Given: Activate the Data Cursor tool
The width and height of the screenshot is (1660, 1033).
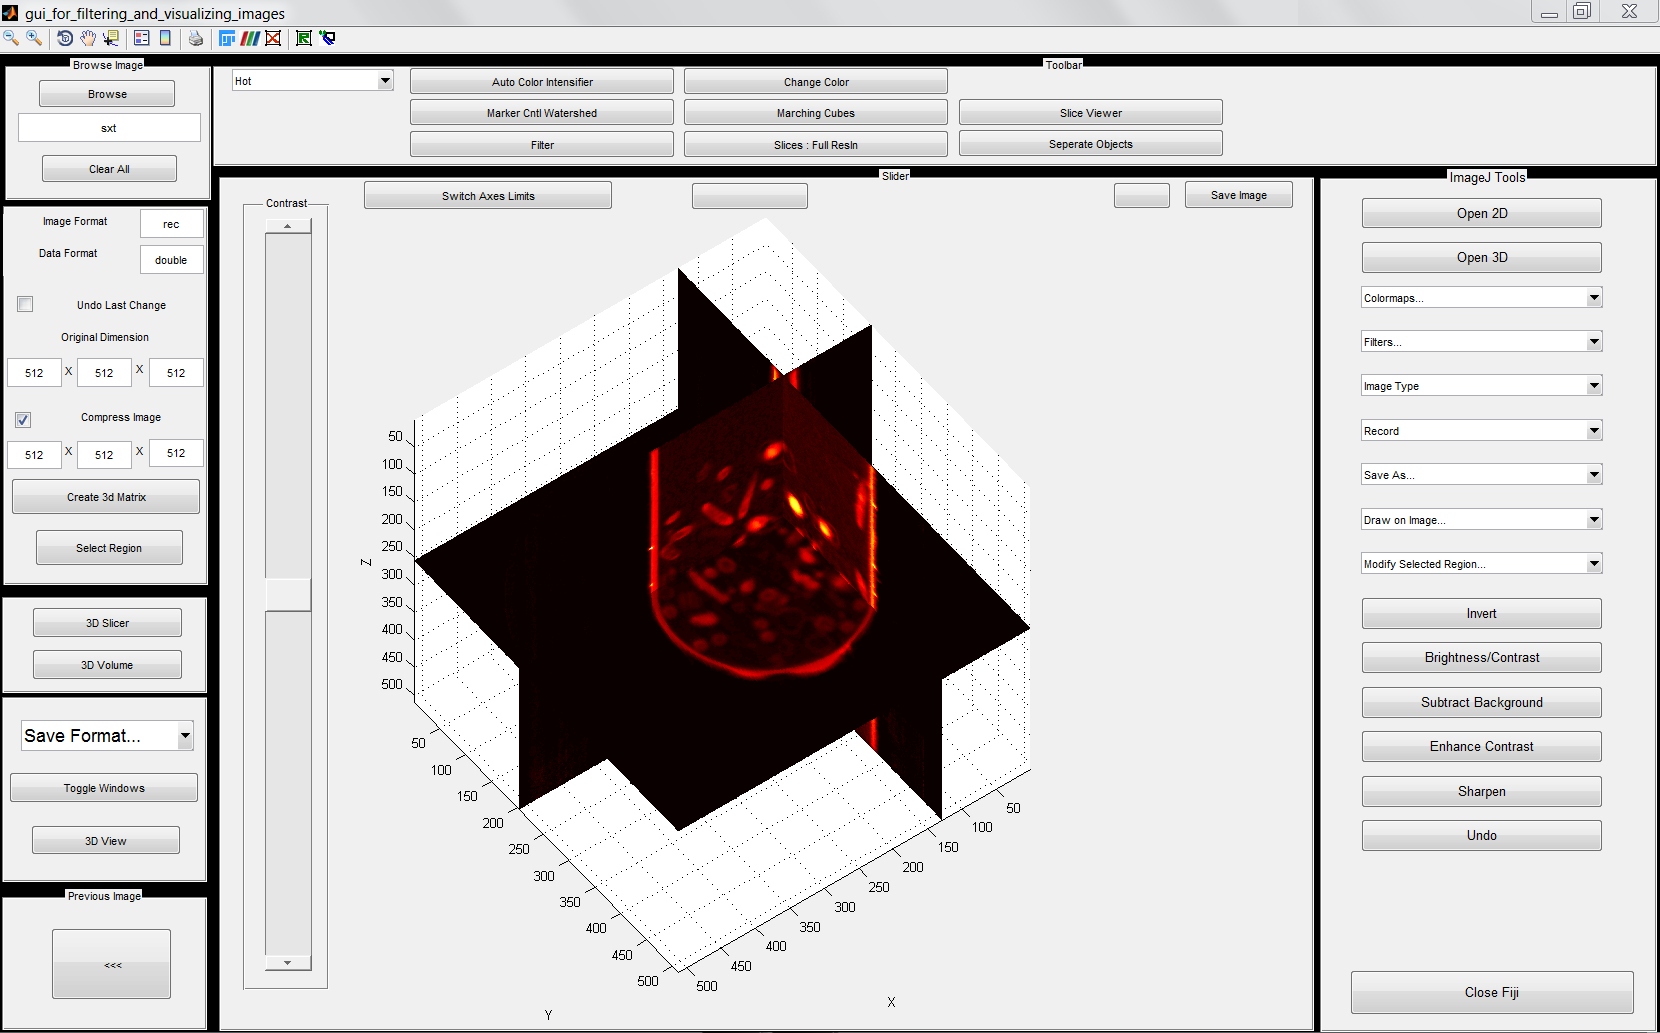Looking at the screenshot, I should [111, 38].
